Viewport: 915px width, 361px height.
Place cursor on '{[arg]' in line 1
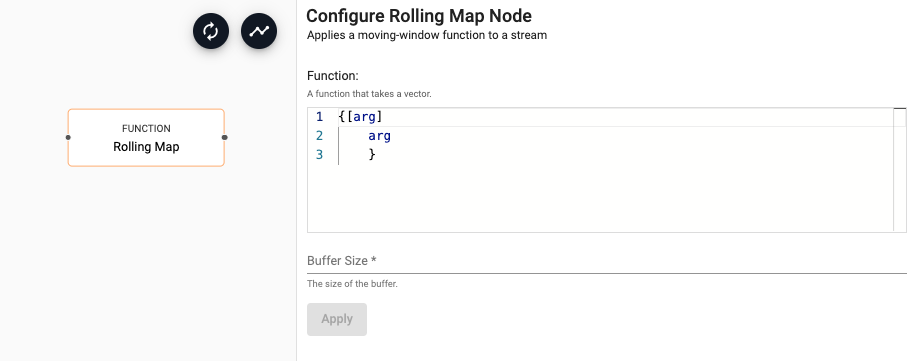pyautogui.click(x=360, y=117)
